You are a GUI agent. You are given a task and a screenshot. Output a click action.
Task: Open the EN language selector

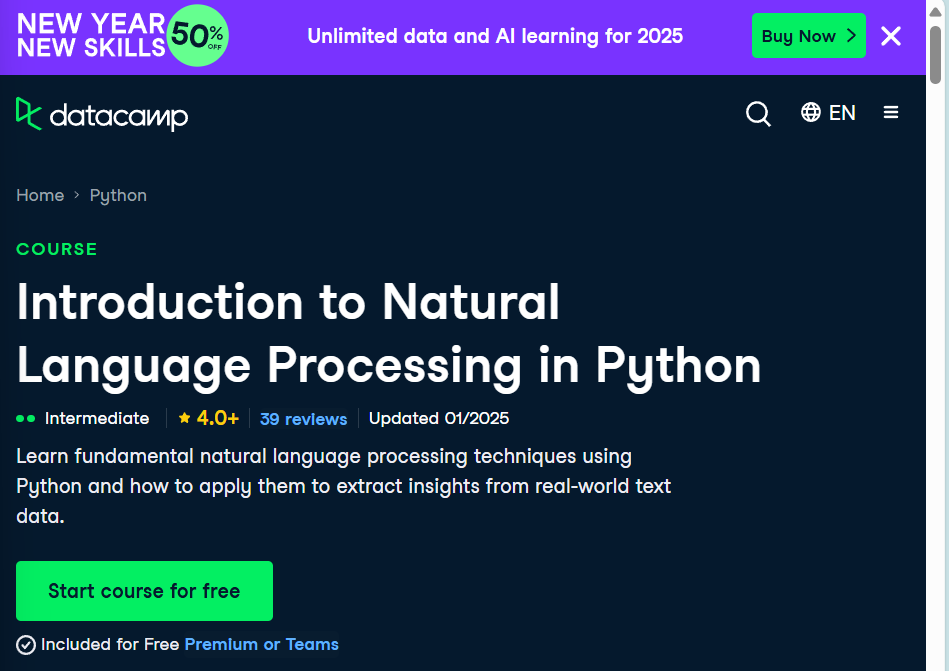coord(828,113)
